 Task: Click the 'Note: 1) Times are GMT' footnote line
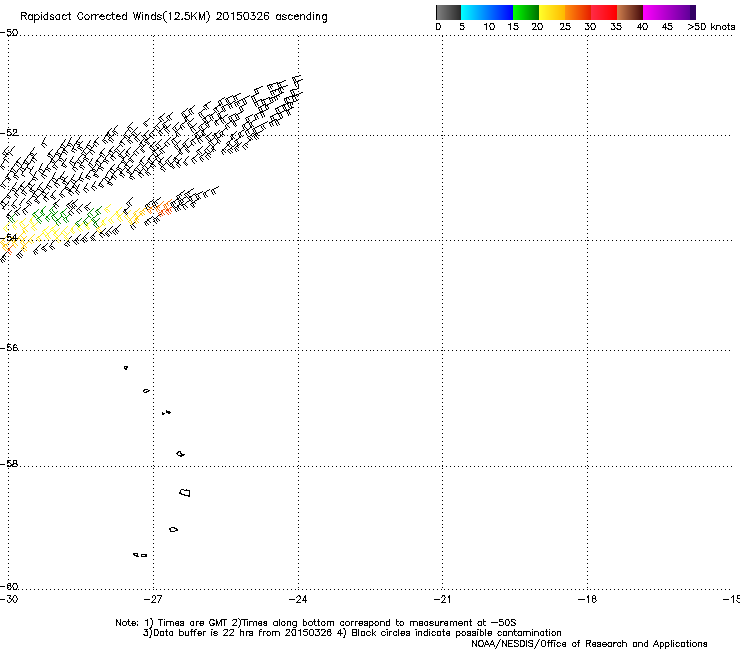316,623
